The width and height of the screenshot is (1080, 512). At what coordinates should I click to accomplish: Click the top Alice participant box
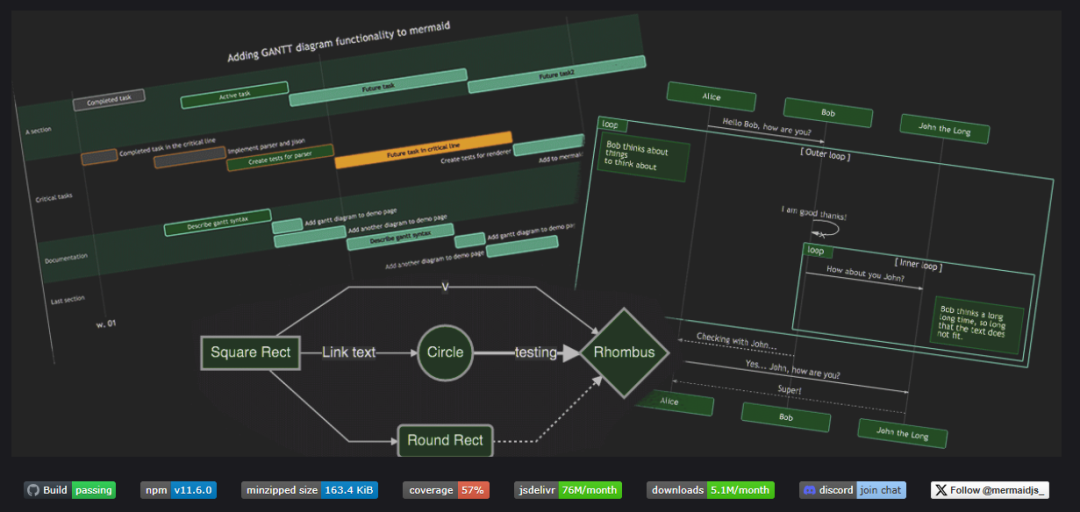(712, 97)
